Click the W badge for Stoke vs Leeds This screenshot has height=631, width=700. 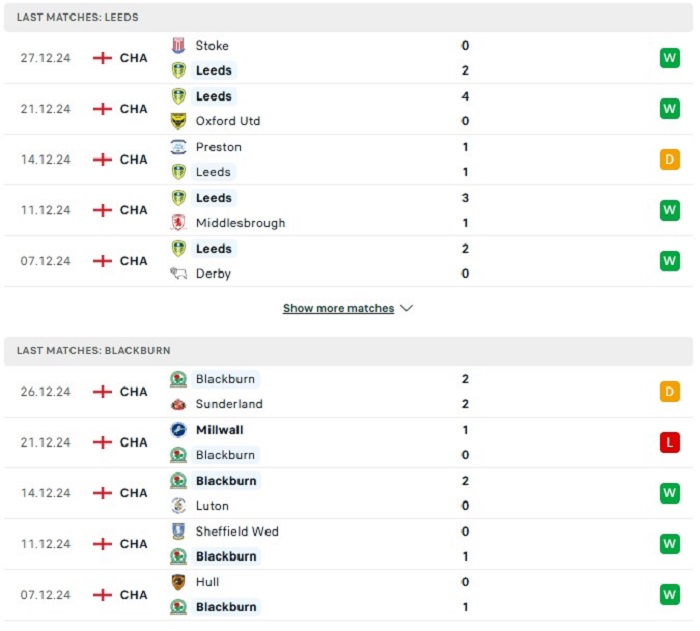pyautogui.click(x=670, y=58)
